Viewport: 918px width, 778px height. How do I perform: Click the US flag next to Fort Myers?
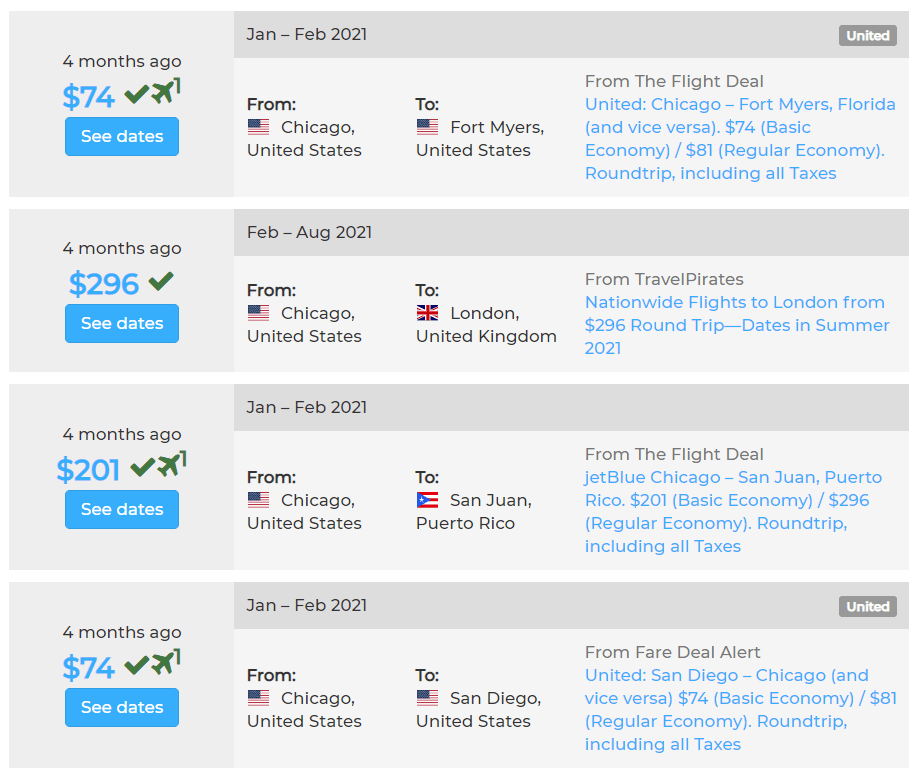(x=427, y=127)
